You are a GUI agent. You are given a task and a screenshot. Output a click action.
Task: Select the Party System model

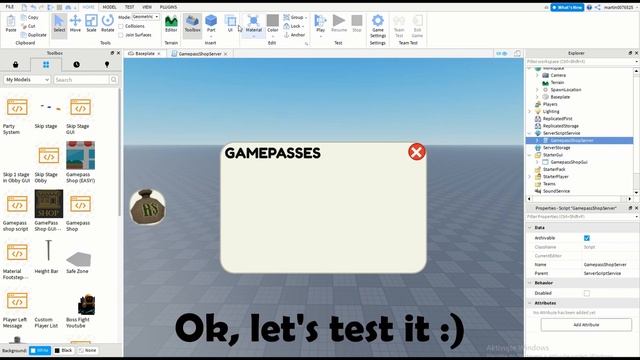coord(16,116)
